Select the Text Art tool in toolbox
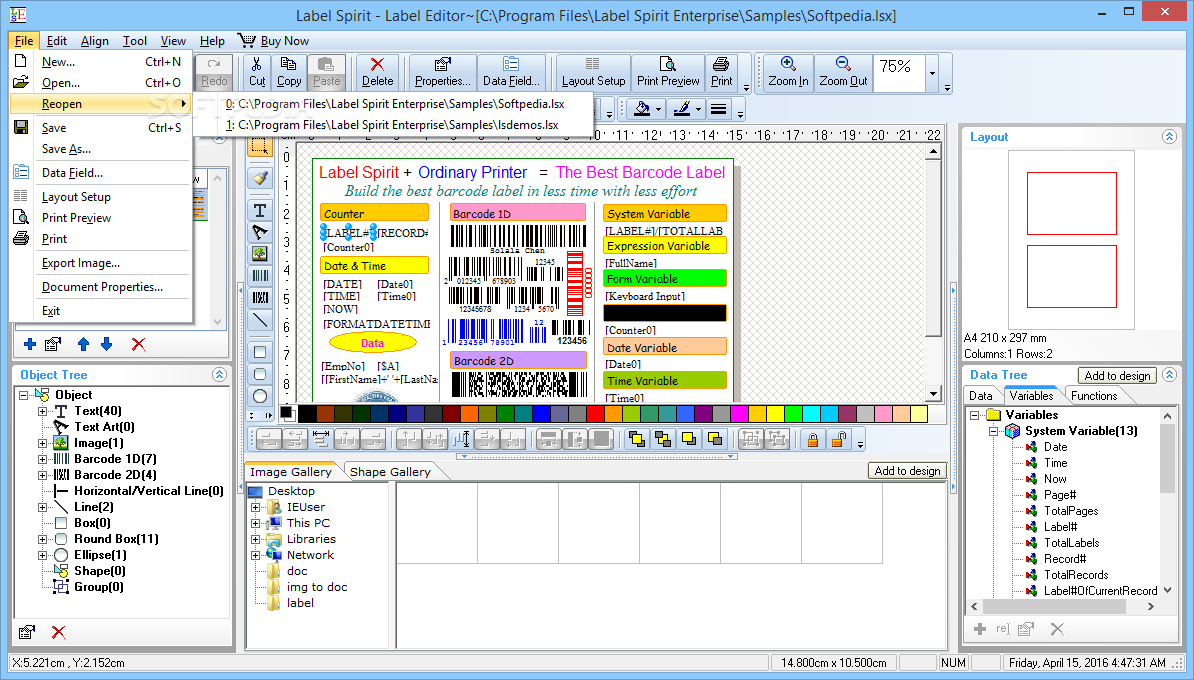The image size is (1194, 680). coord(260,231)
